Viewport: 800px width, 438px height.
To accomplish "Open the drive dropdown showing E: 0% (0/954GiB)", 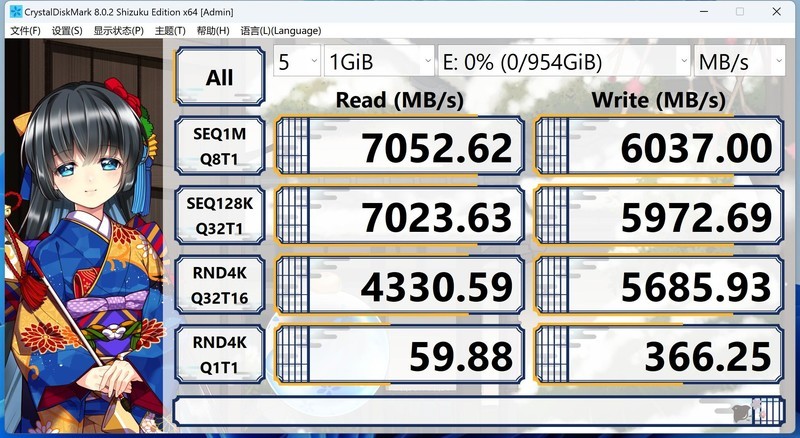I will pos(564,61).
